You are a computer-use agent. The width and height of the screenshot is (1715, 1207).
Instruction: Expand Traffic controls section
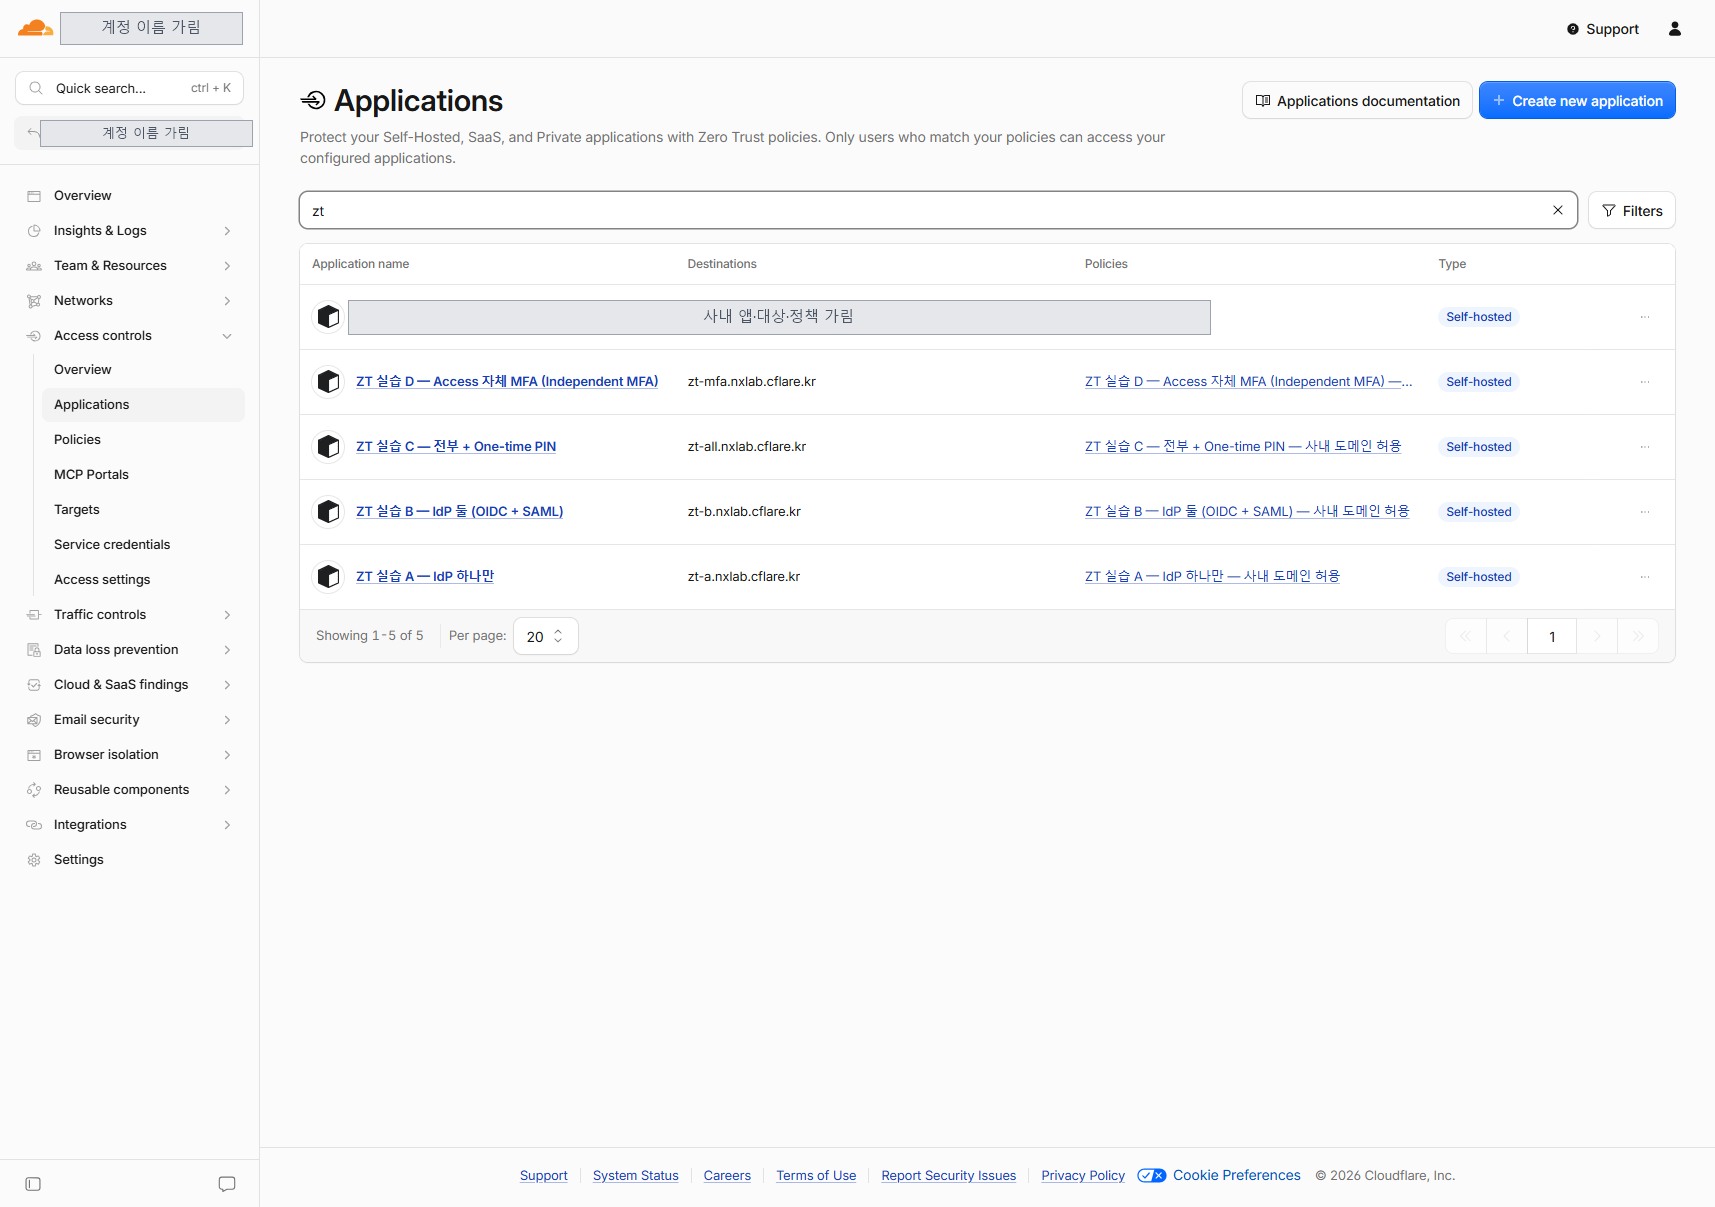tap(130, 615)
